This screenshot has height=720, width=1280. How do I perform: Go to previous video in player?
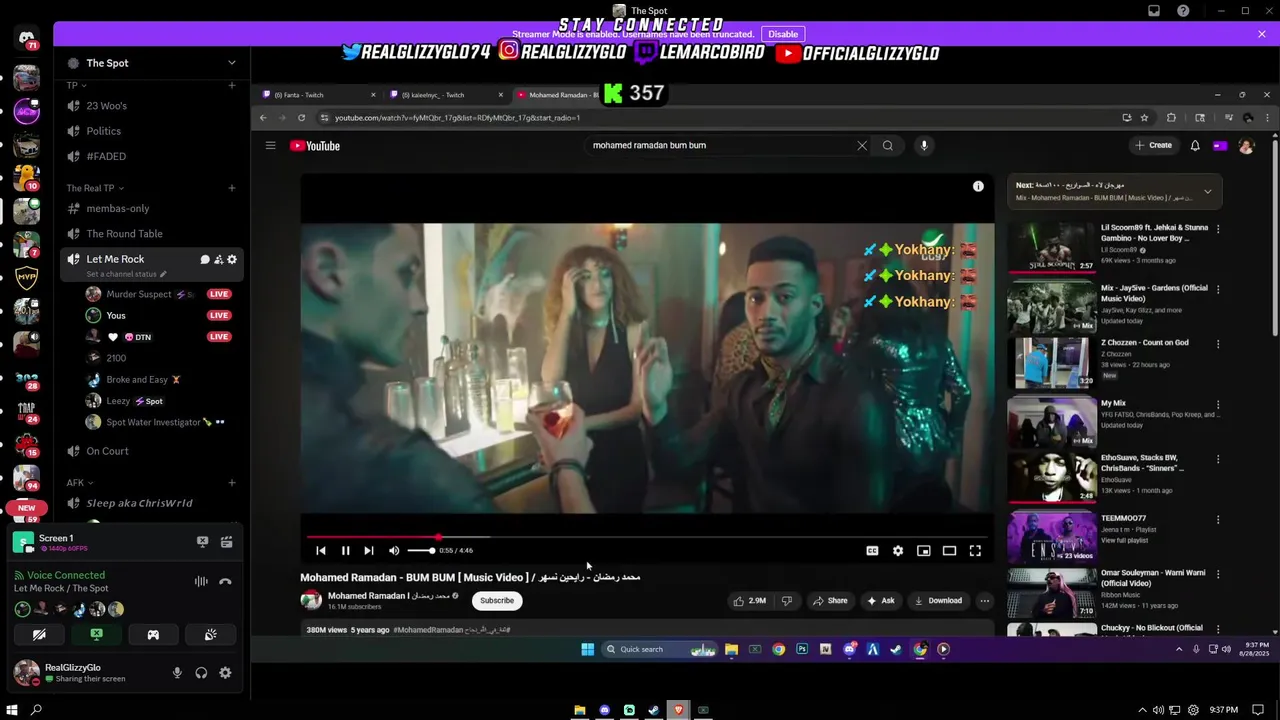321,550
